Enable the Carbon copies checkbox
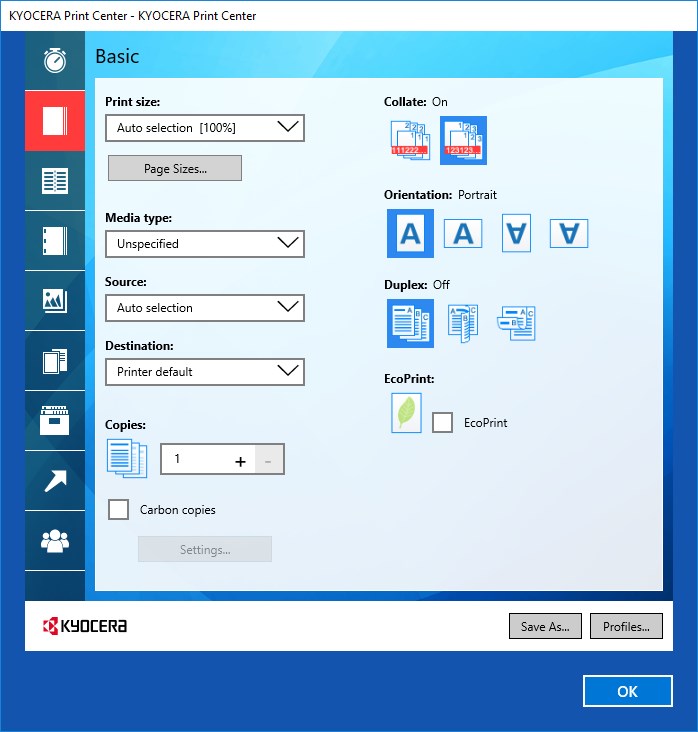 [119, 509]
